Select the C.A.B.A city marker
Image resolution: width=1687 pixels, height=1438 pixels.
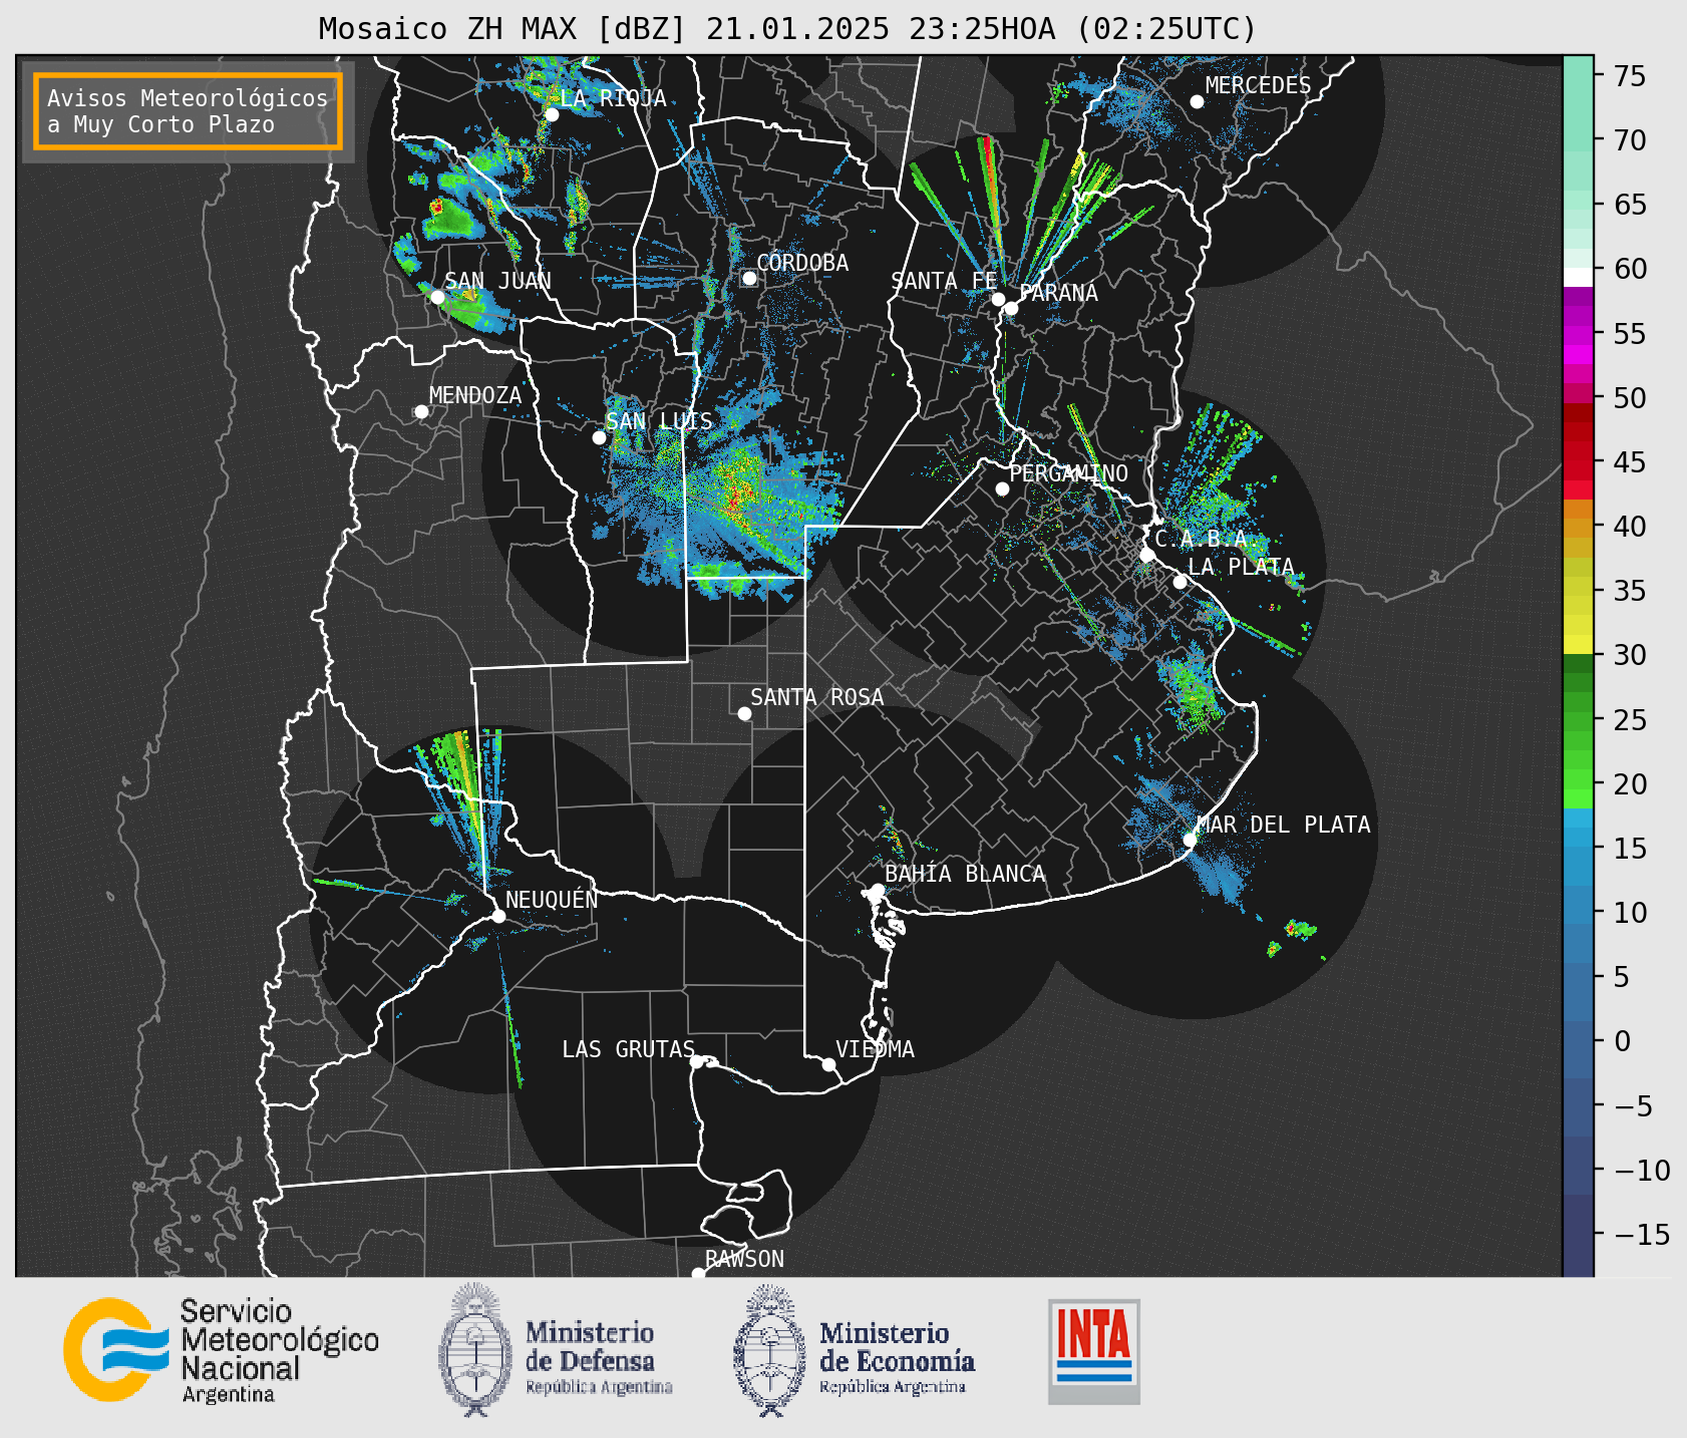click(x=1148, y=555)
